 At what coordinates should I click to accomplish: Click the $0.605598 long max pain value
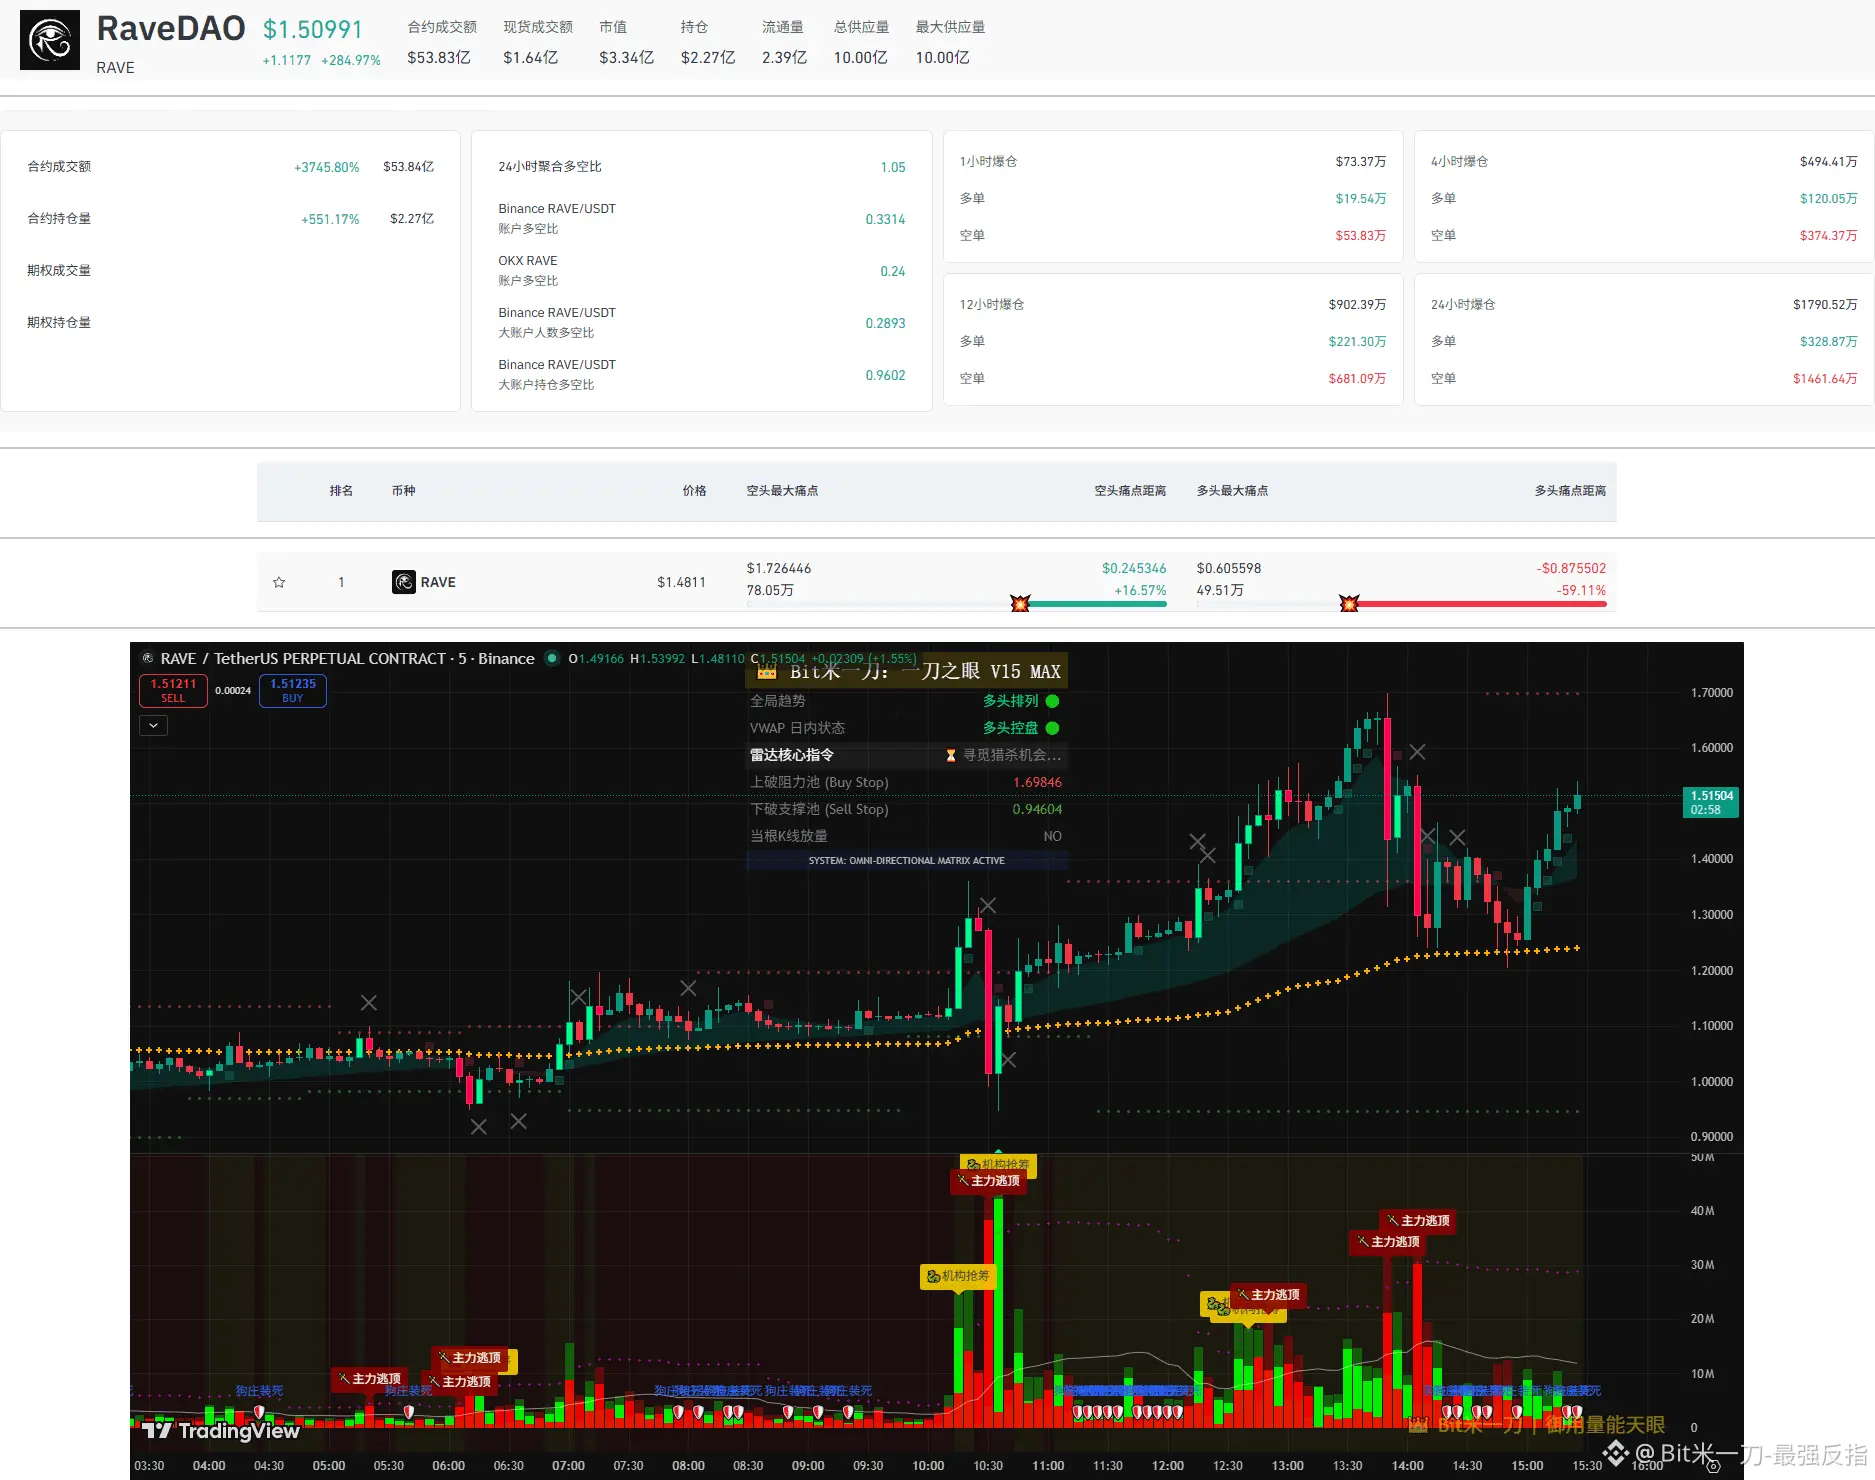coord(1229,569)
